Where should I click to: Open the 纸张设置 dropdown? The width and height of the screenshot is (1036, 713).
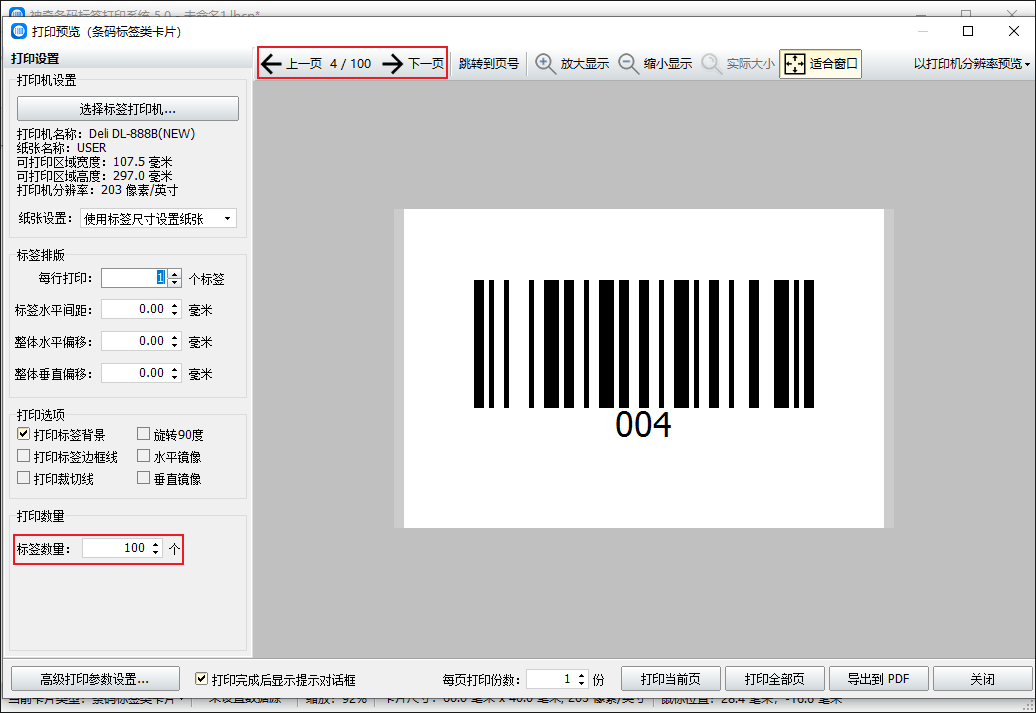159,219
